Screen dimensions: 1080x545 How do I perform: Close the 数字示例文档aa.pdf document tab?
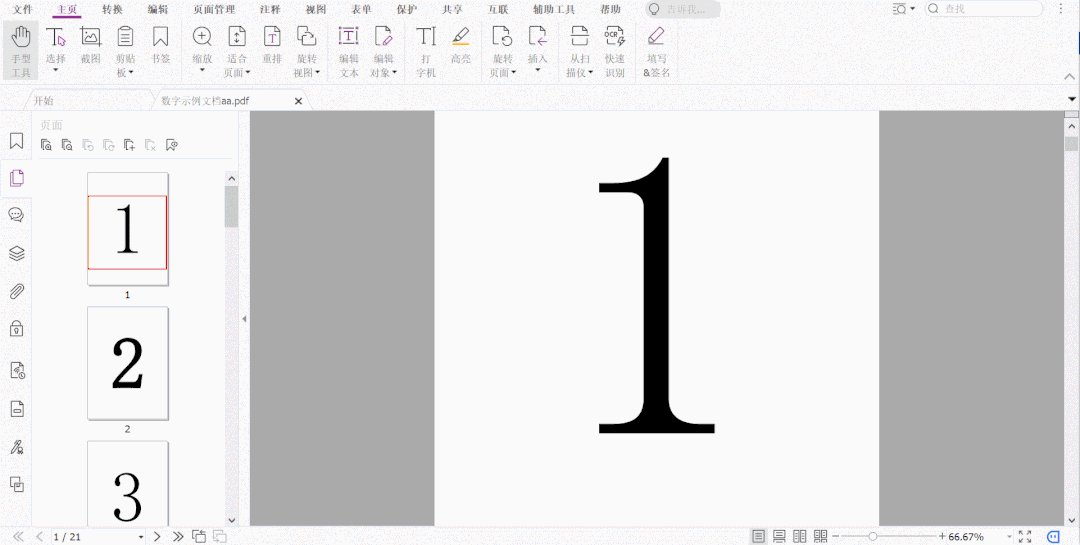298,101
